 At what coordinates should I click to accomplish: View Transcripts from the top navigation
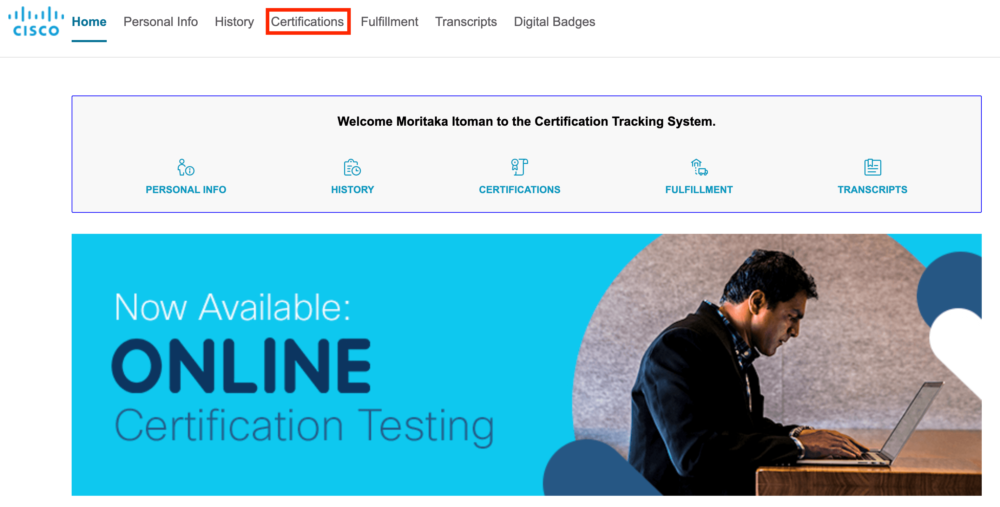pyautogui.click(x=466, y=22)
